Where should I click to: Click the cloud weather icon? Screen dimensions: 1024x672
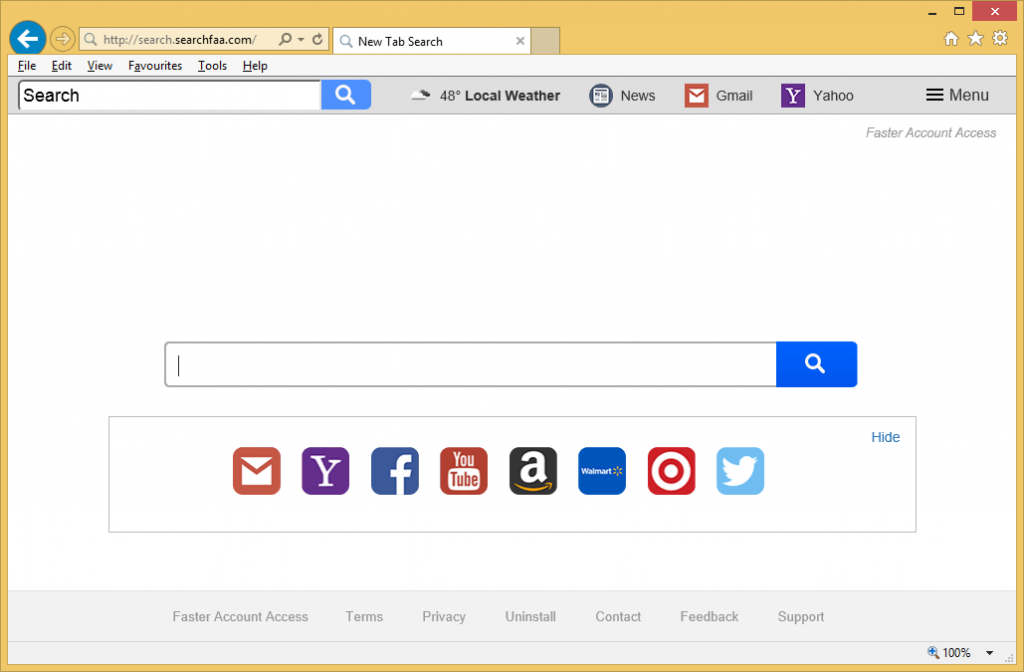point(421,95)
